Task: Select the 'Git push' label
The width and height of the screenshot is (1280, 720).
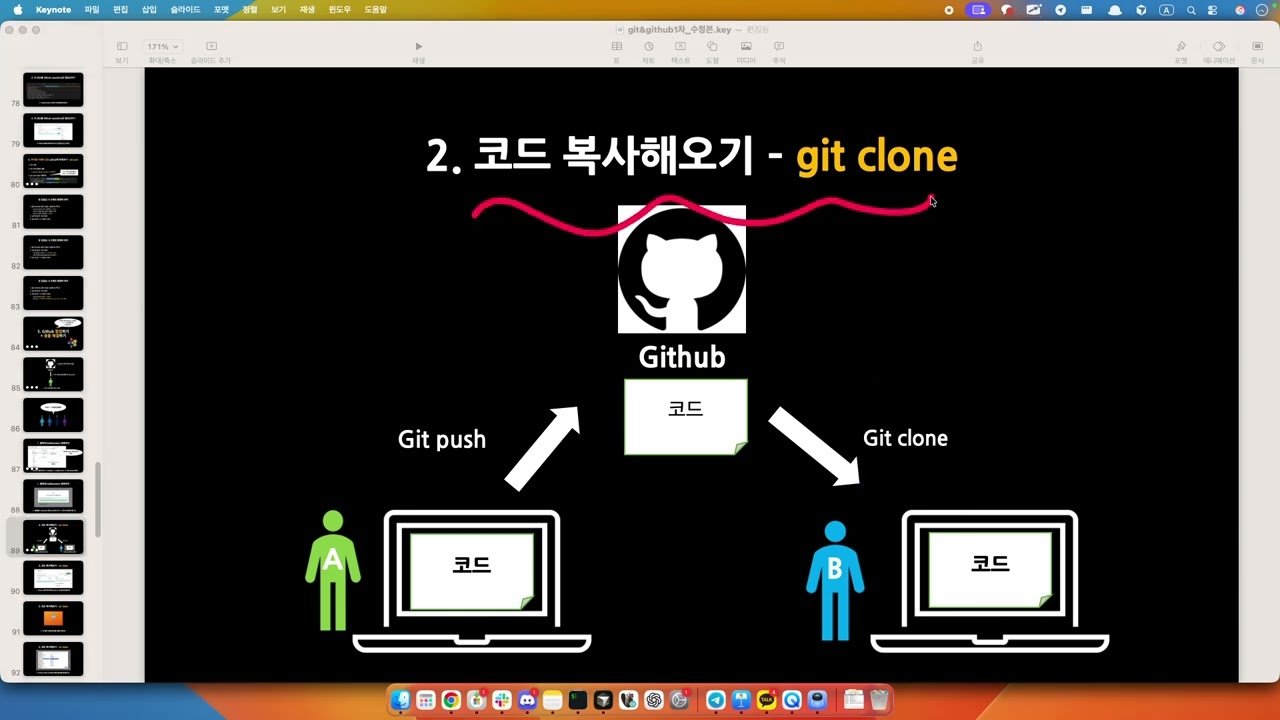Action: [442, 439]
